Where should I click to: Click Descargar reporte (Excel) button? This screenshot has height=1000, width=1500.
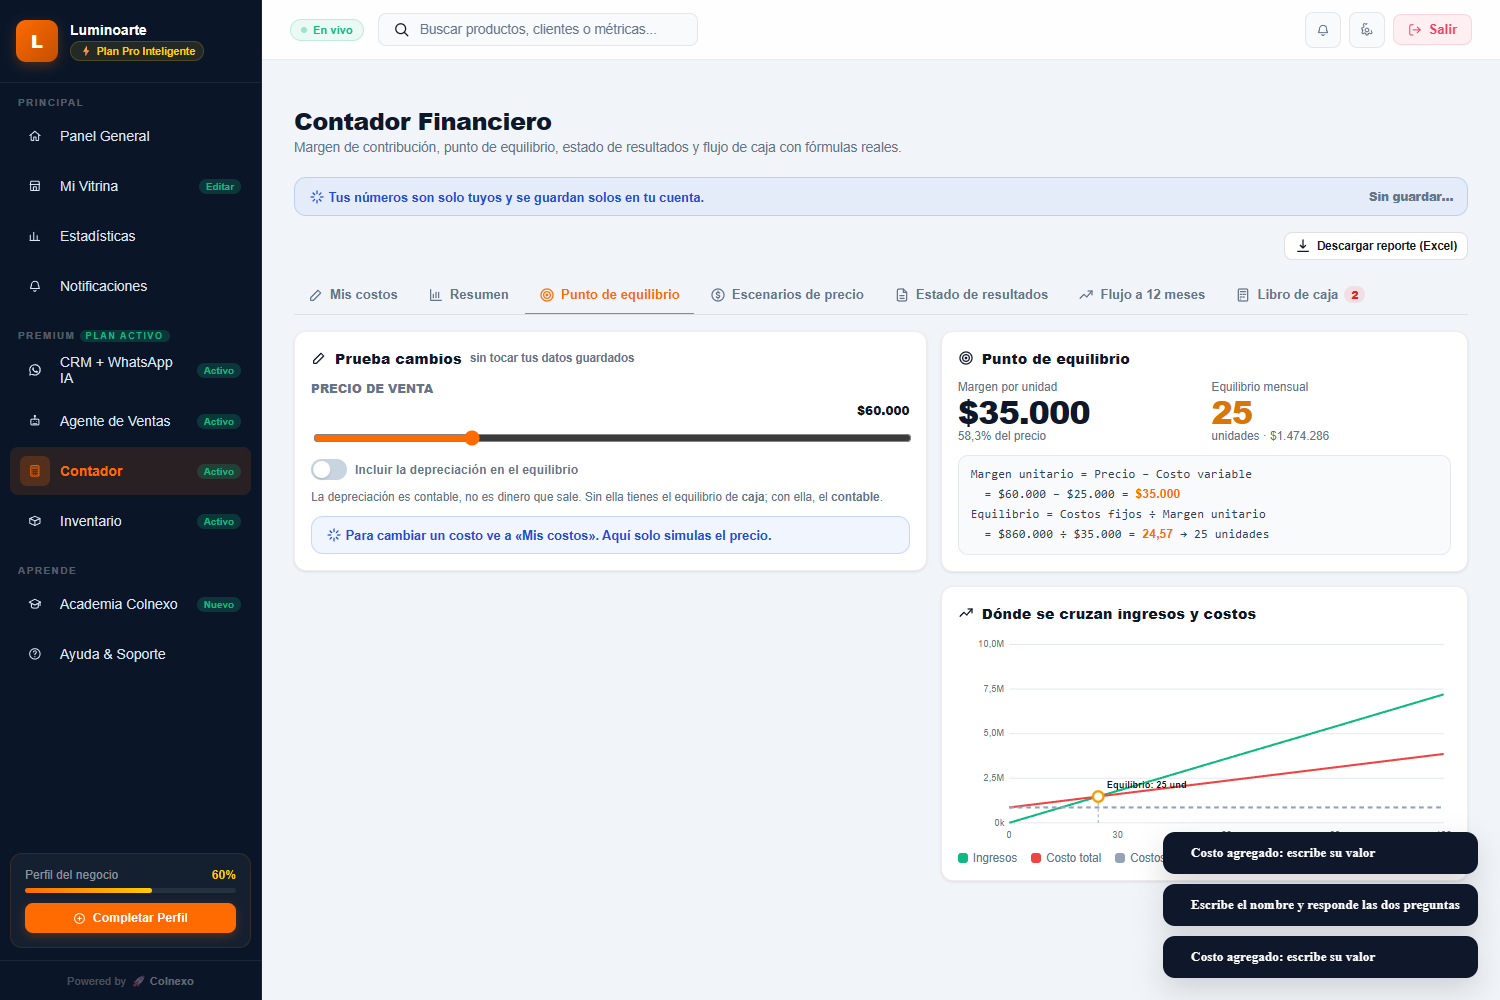pos(1376,246)
